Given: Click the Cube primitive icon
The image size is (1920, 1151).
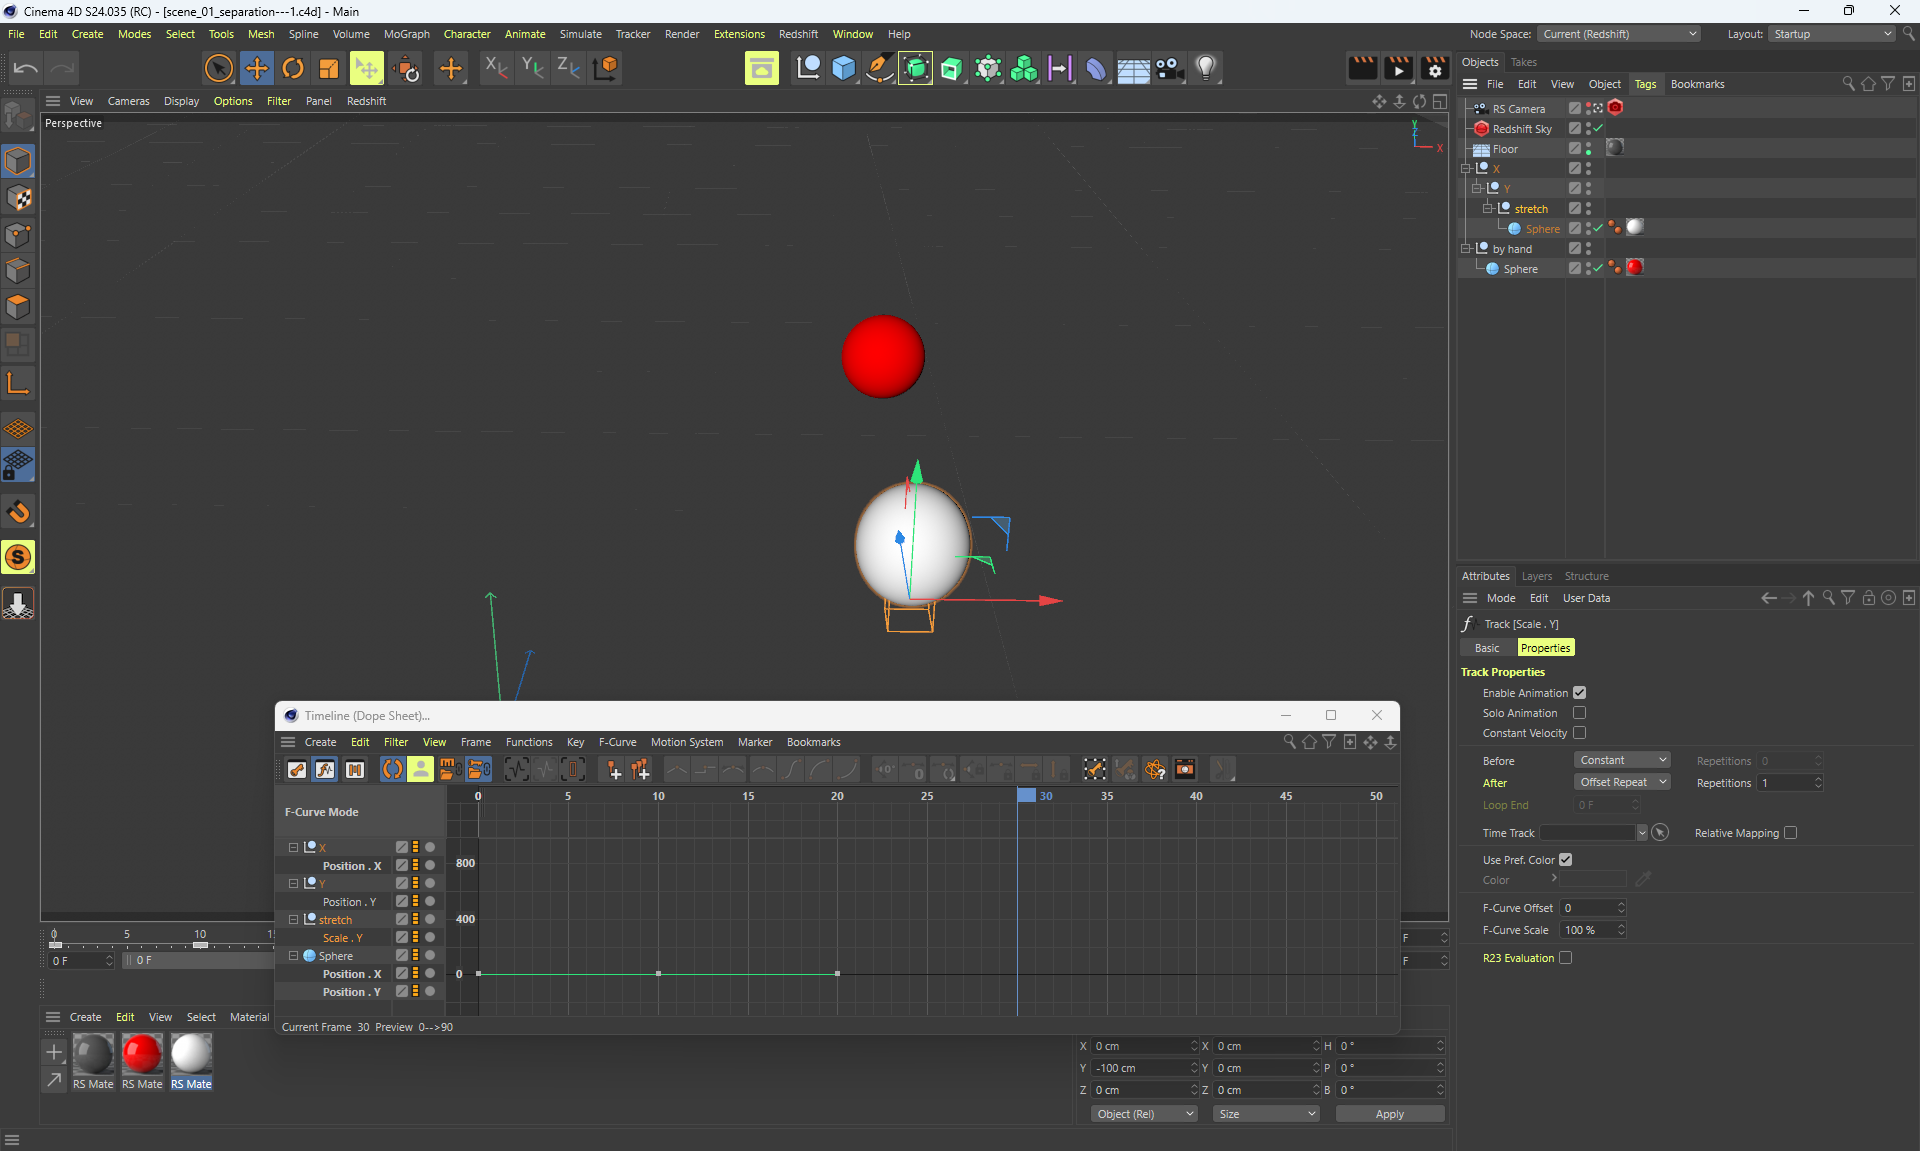Looking at the screenshot, I should coord(844,68).
